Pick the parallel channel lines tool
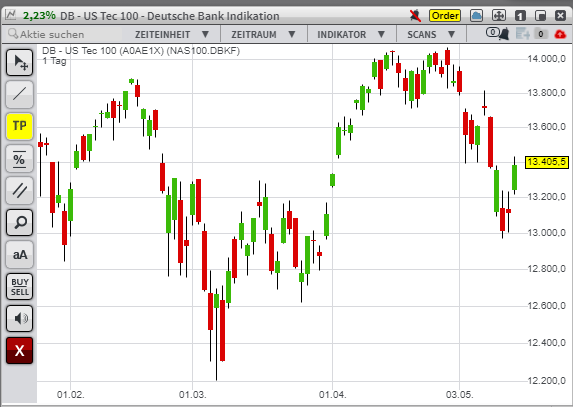This screenshot has height=407, width=573. 20,190
